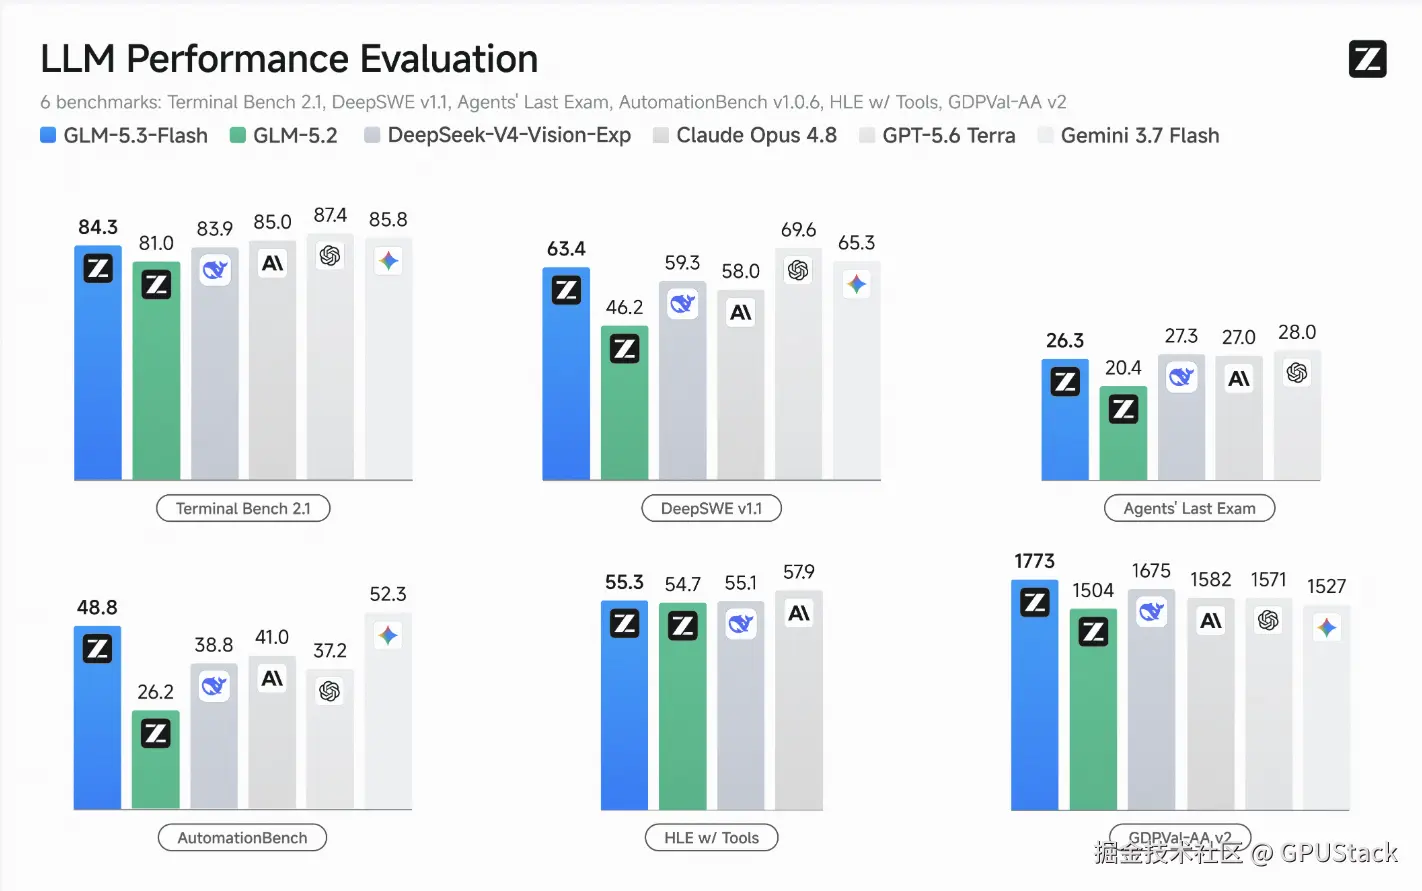
Task: Click the Agents' Last Exam label pill
Action: pos(1189,508)
